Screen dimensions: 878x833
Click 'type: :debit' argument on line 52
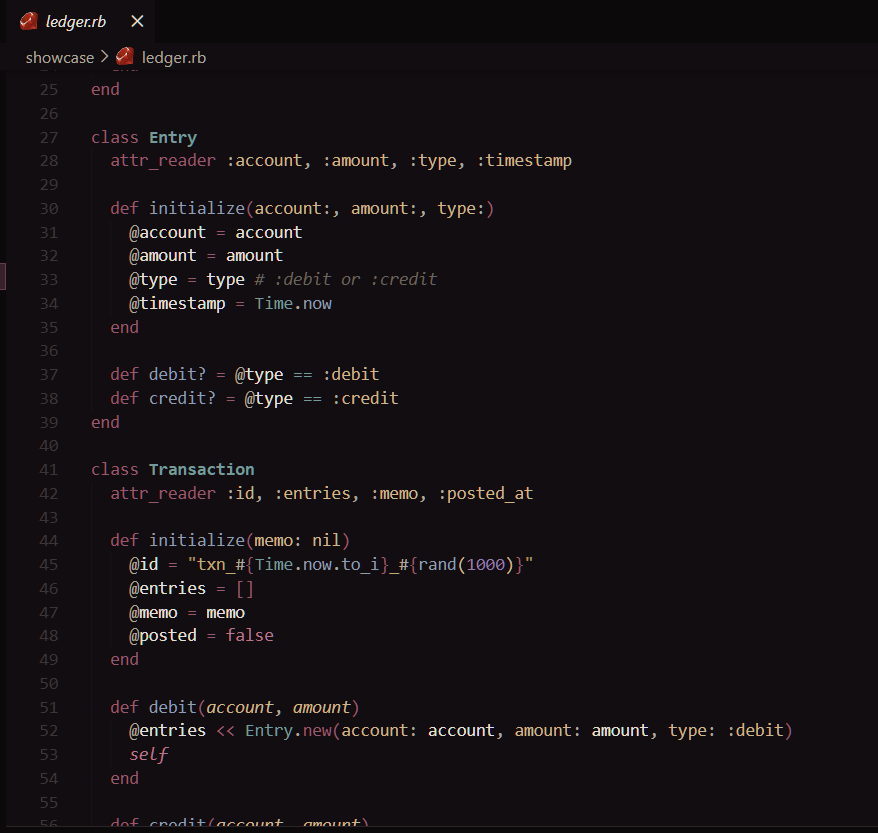click(x=726, y=731)
